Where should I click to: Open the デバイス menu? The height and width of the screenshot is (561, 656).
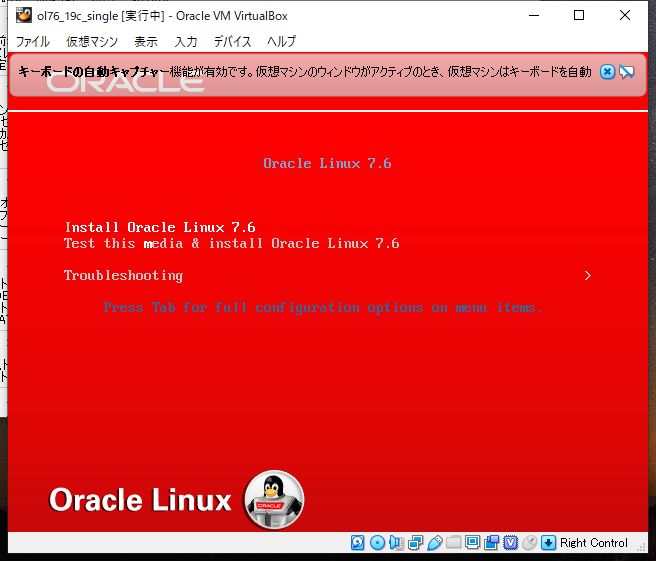click(x=233, y=41)
